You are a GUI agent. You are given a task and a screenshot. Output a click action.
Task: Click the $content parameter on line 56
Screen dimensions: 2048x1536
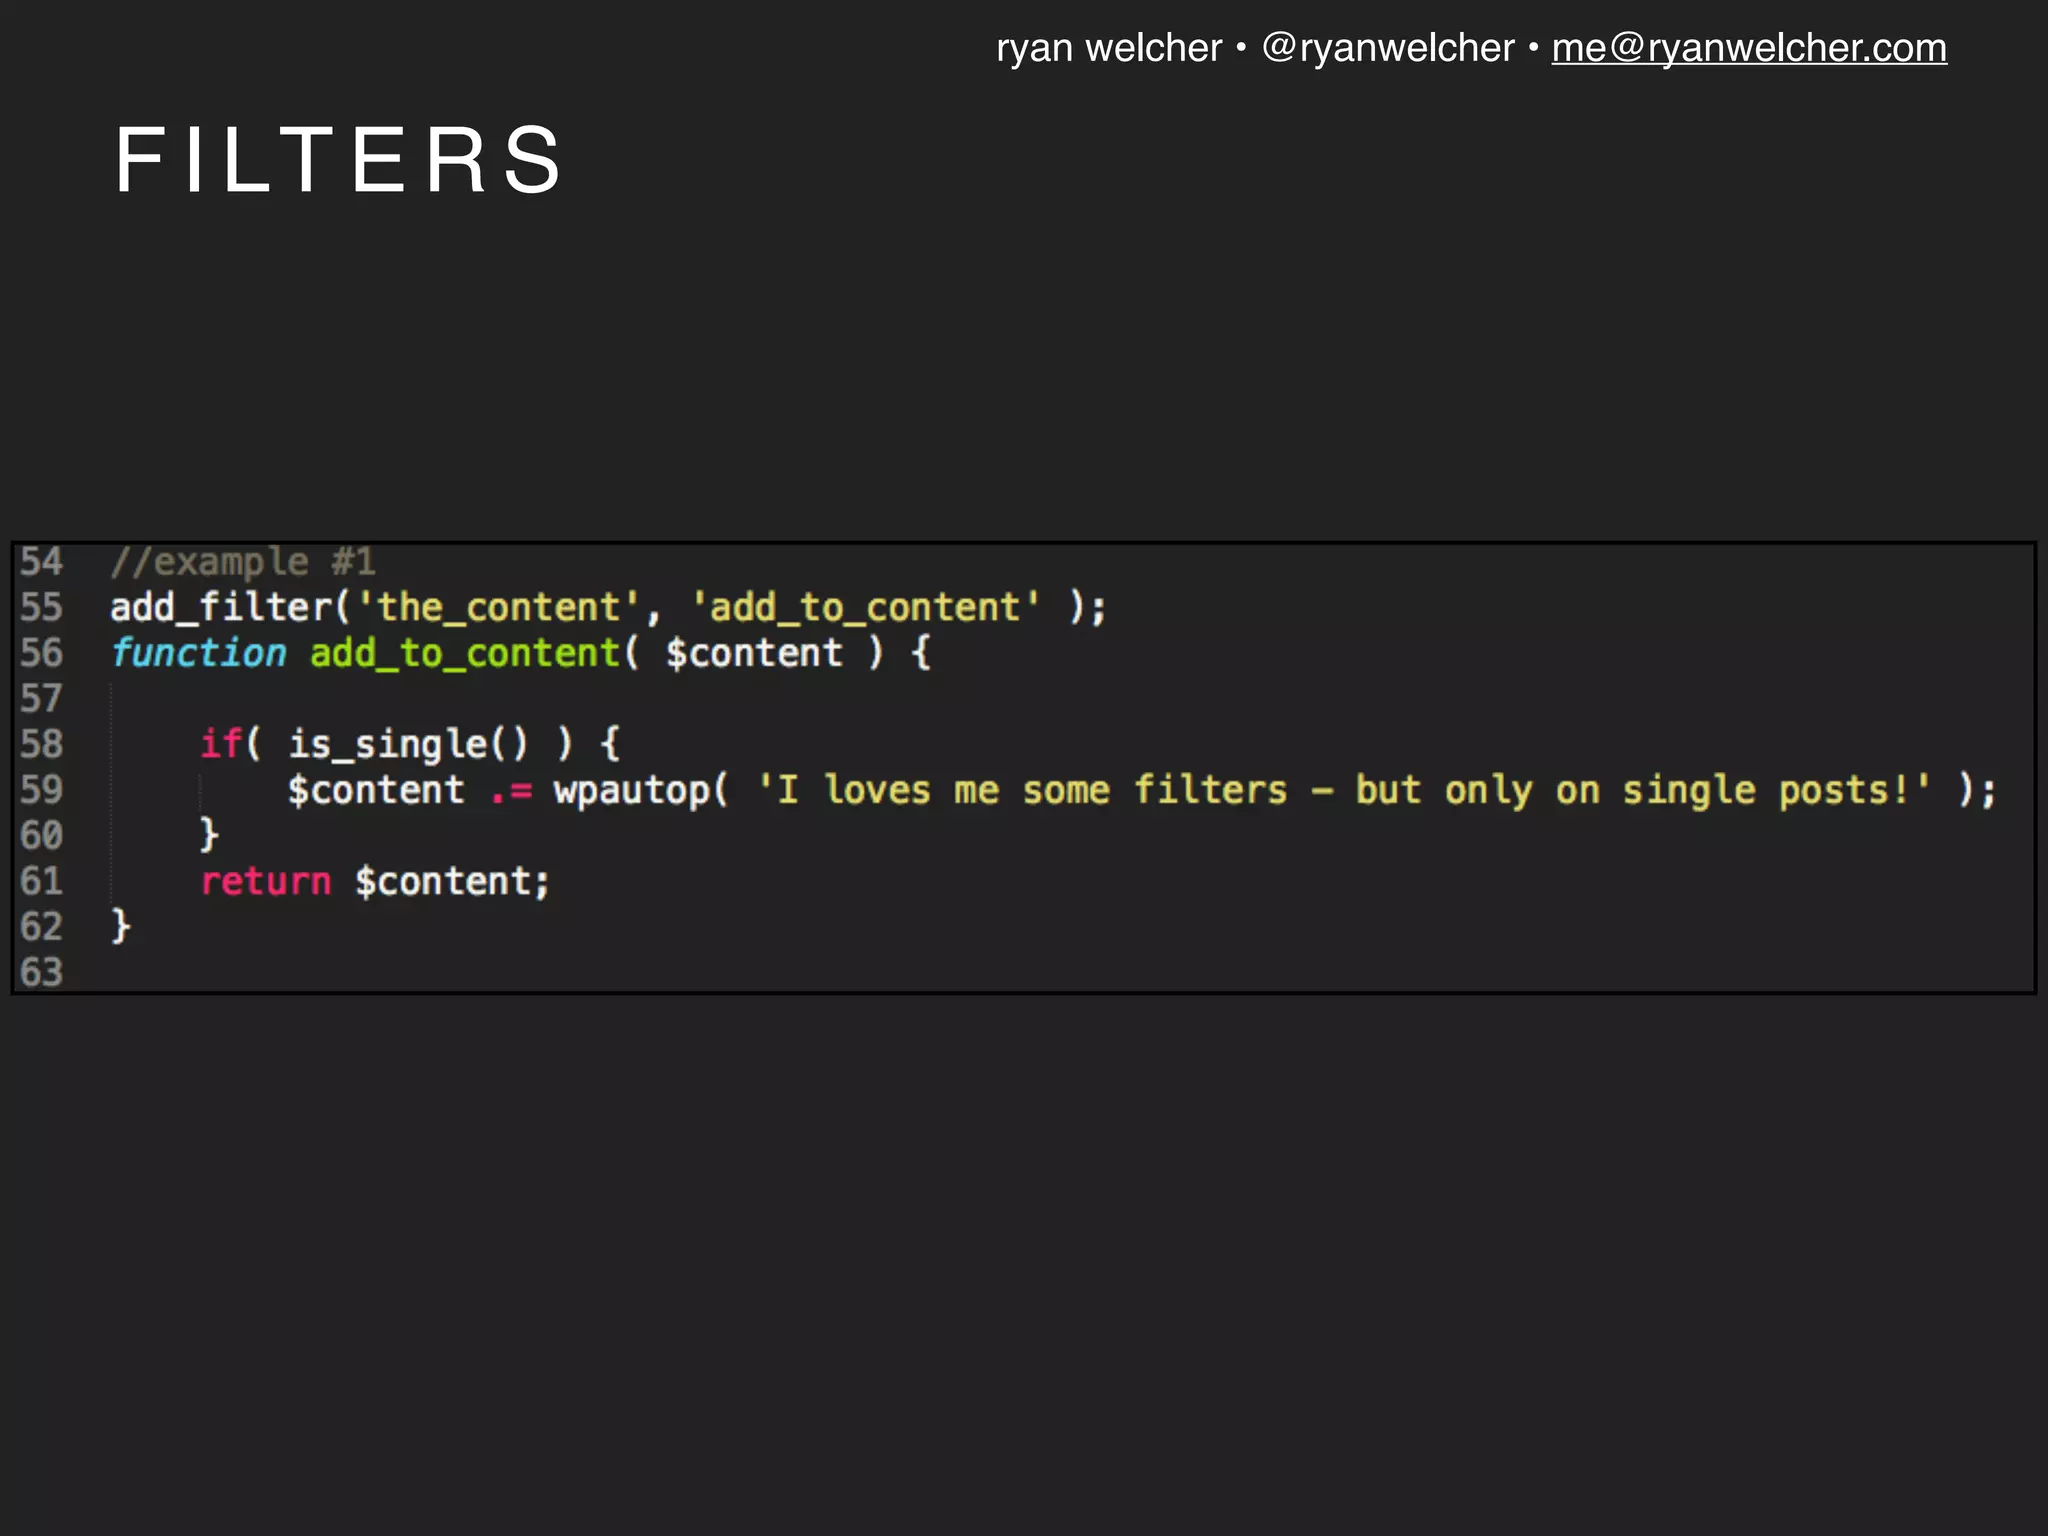(754, 653)
